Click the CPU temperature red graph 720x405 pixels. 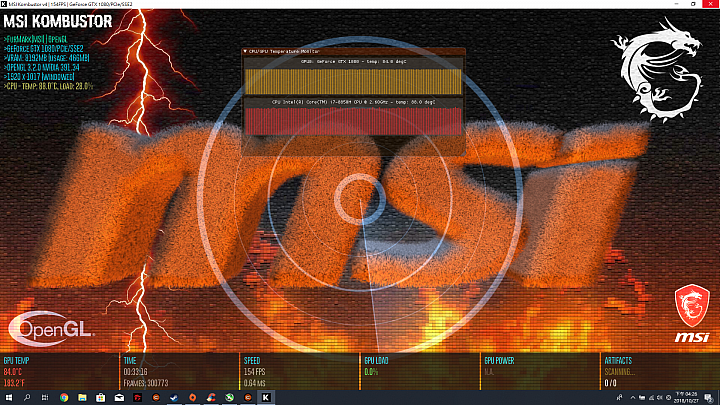point(353,121)
